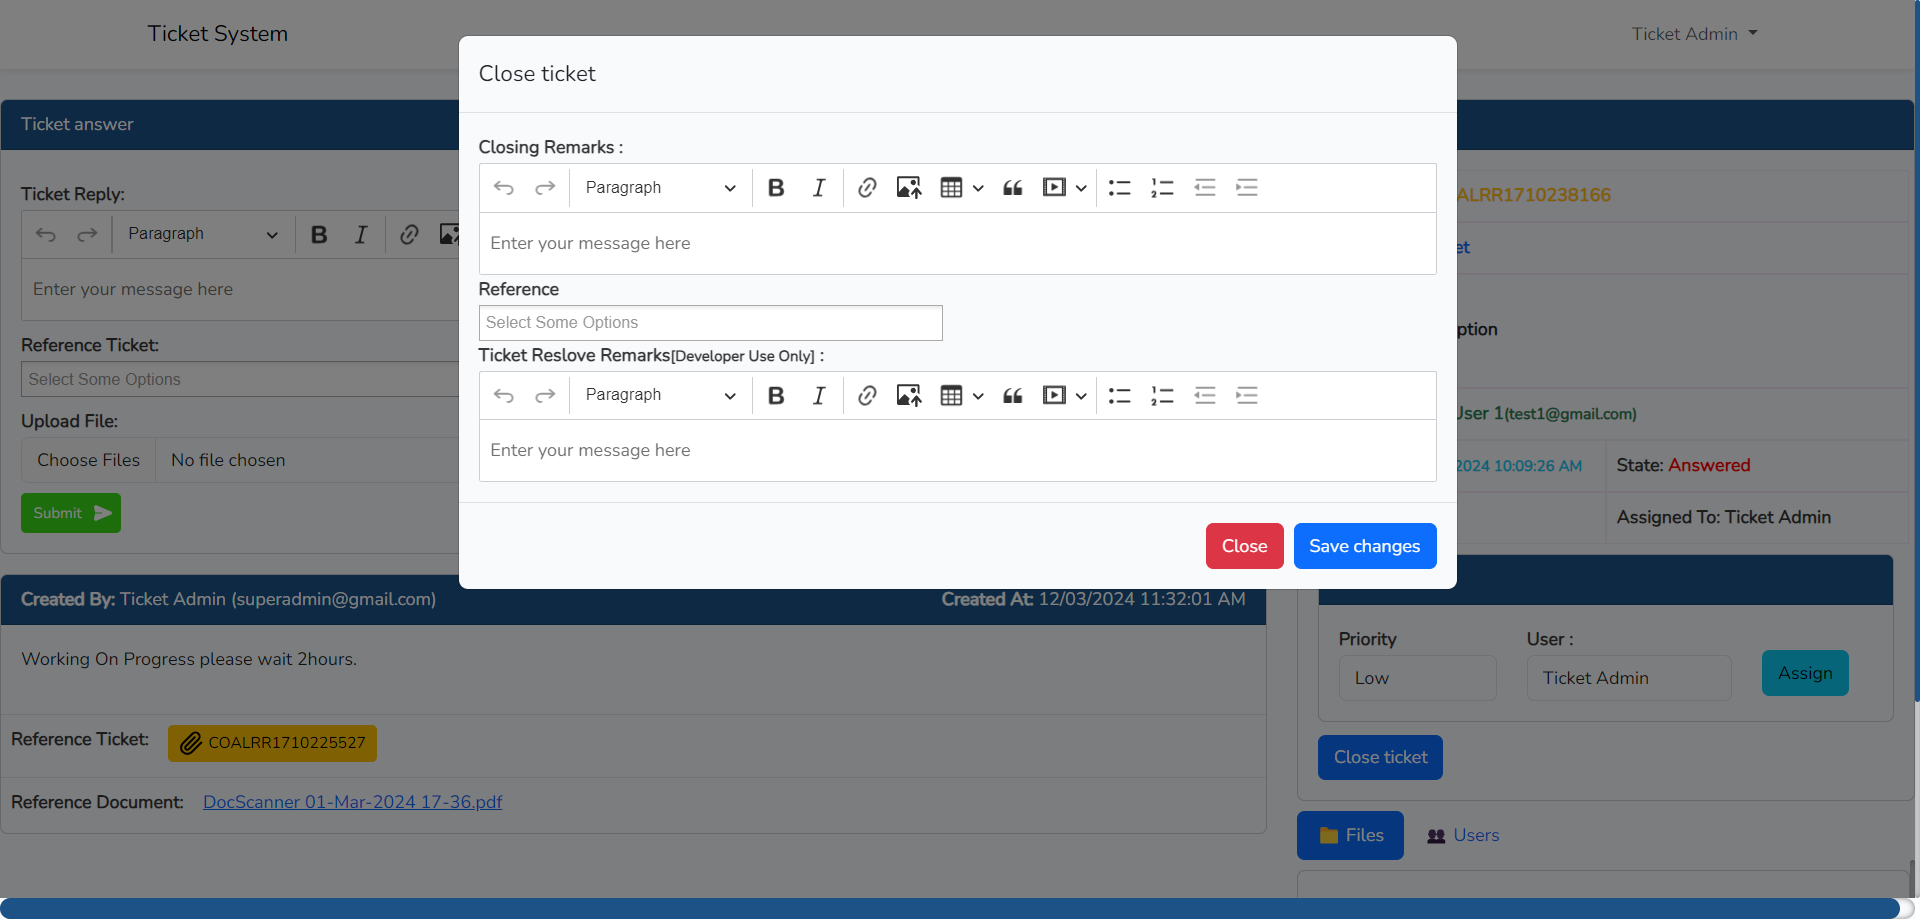Insert link in Closing Remarks editor
This screenshot has width=1920, height=919.
click(867, 188)
